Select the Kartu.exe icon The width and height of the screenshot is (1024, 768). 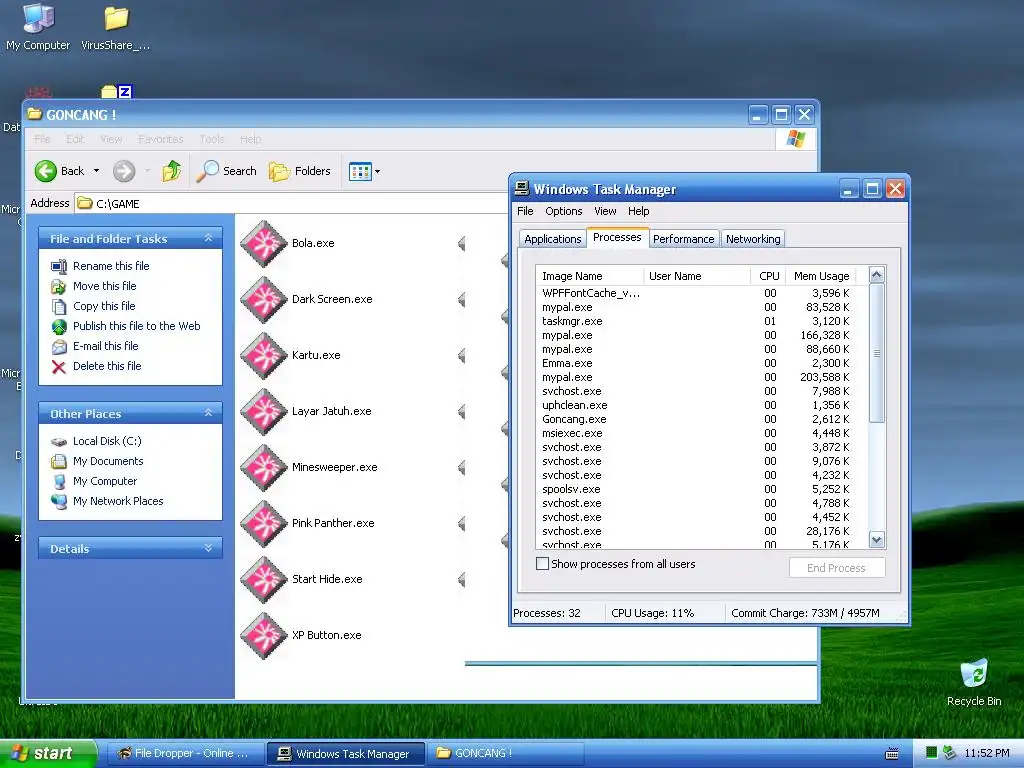(264, 356)
